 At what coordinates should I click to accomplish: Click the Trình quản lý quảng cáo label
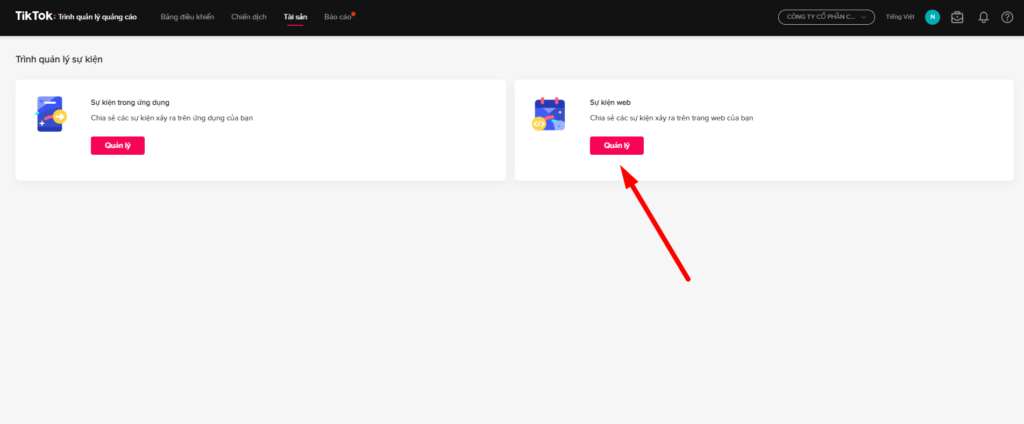(x=100, y=17)
